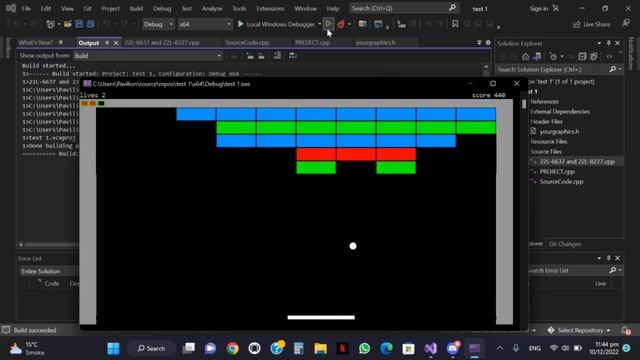This screenshot has height=360, width=640.
Task: Click the Hot Reload flame icon
Action: pyautogui.click(x=341, y=24)
